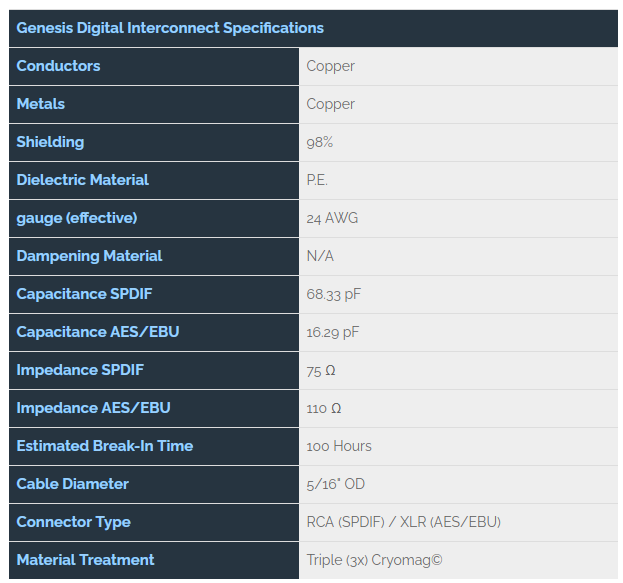The width and height of the screenshot is (623, 583).
Task: Click the 24 AWG value
Action: click(x=332, y=218)
